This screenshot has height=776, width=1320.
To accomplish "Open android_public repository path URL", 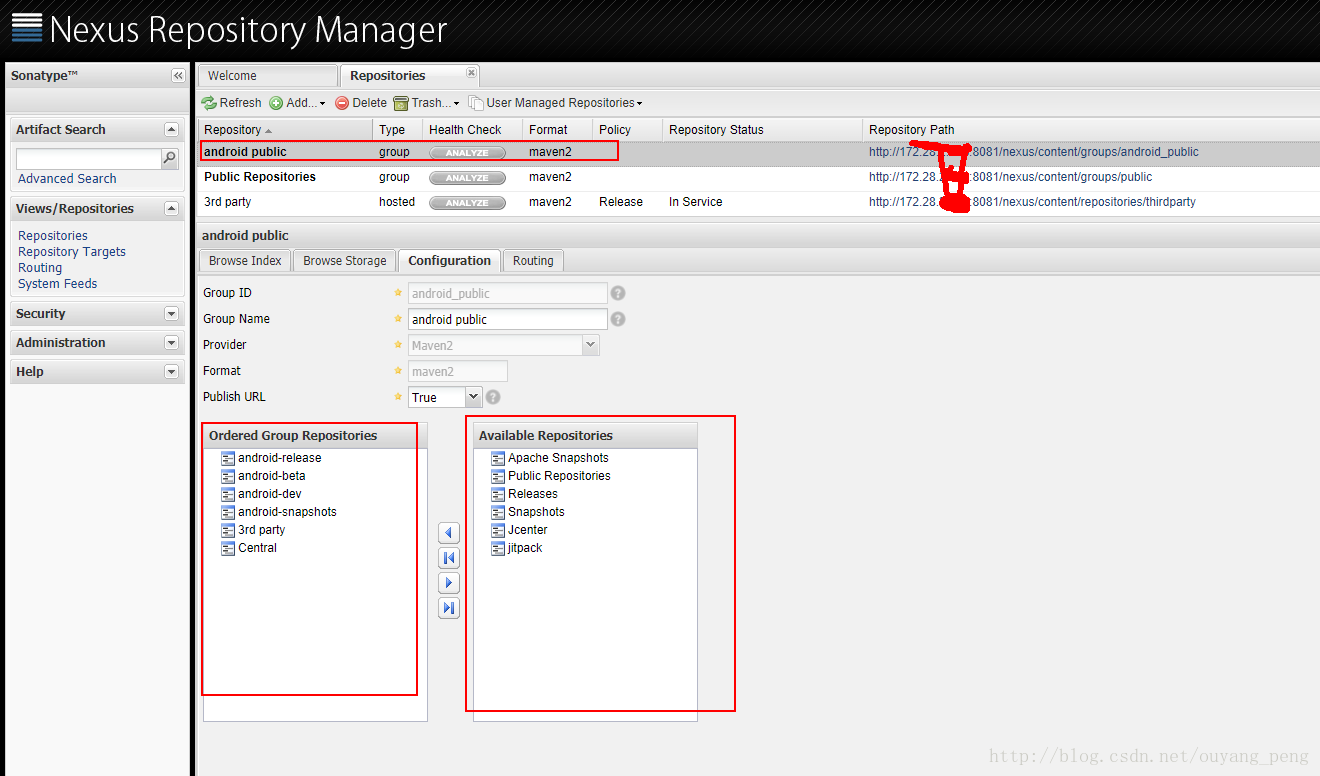I will click(1034, 152).
